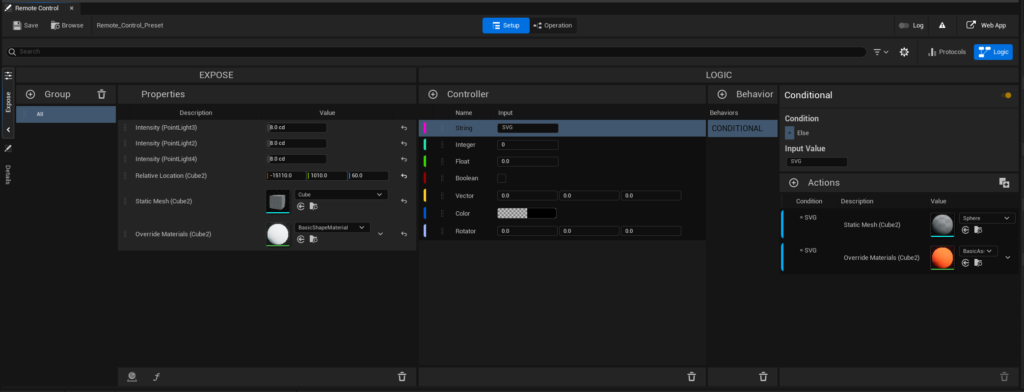Select the Logic panel button
Image resolution: width=1024 pixels, height=392 pixels.
993,52
